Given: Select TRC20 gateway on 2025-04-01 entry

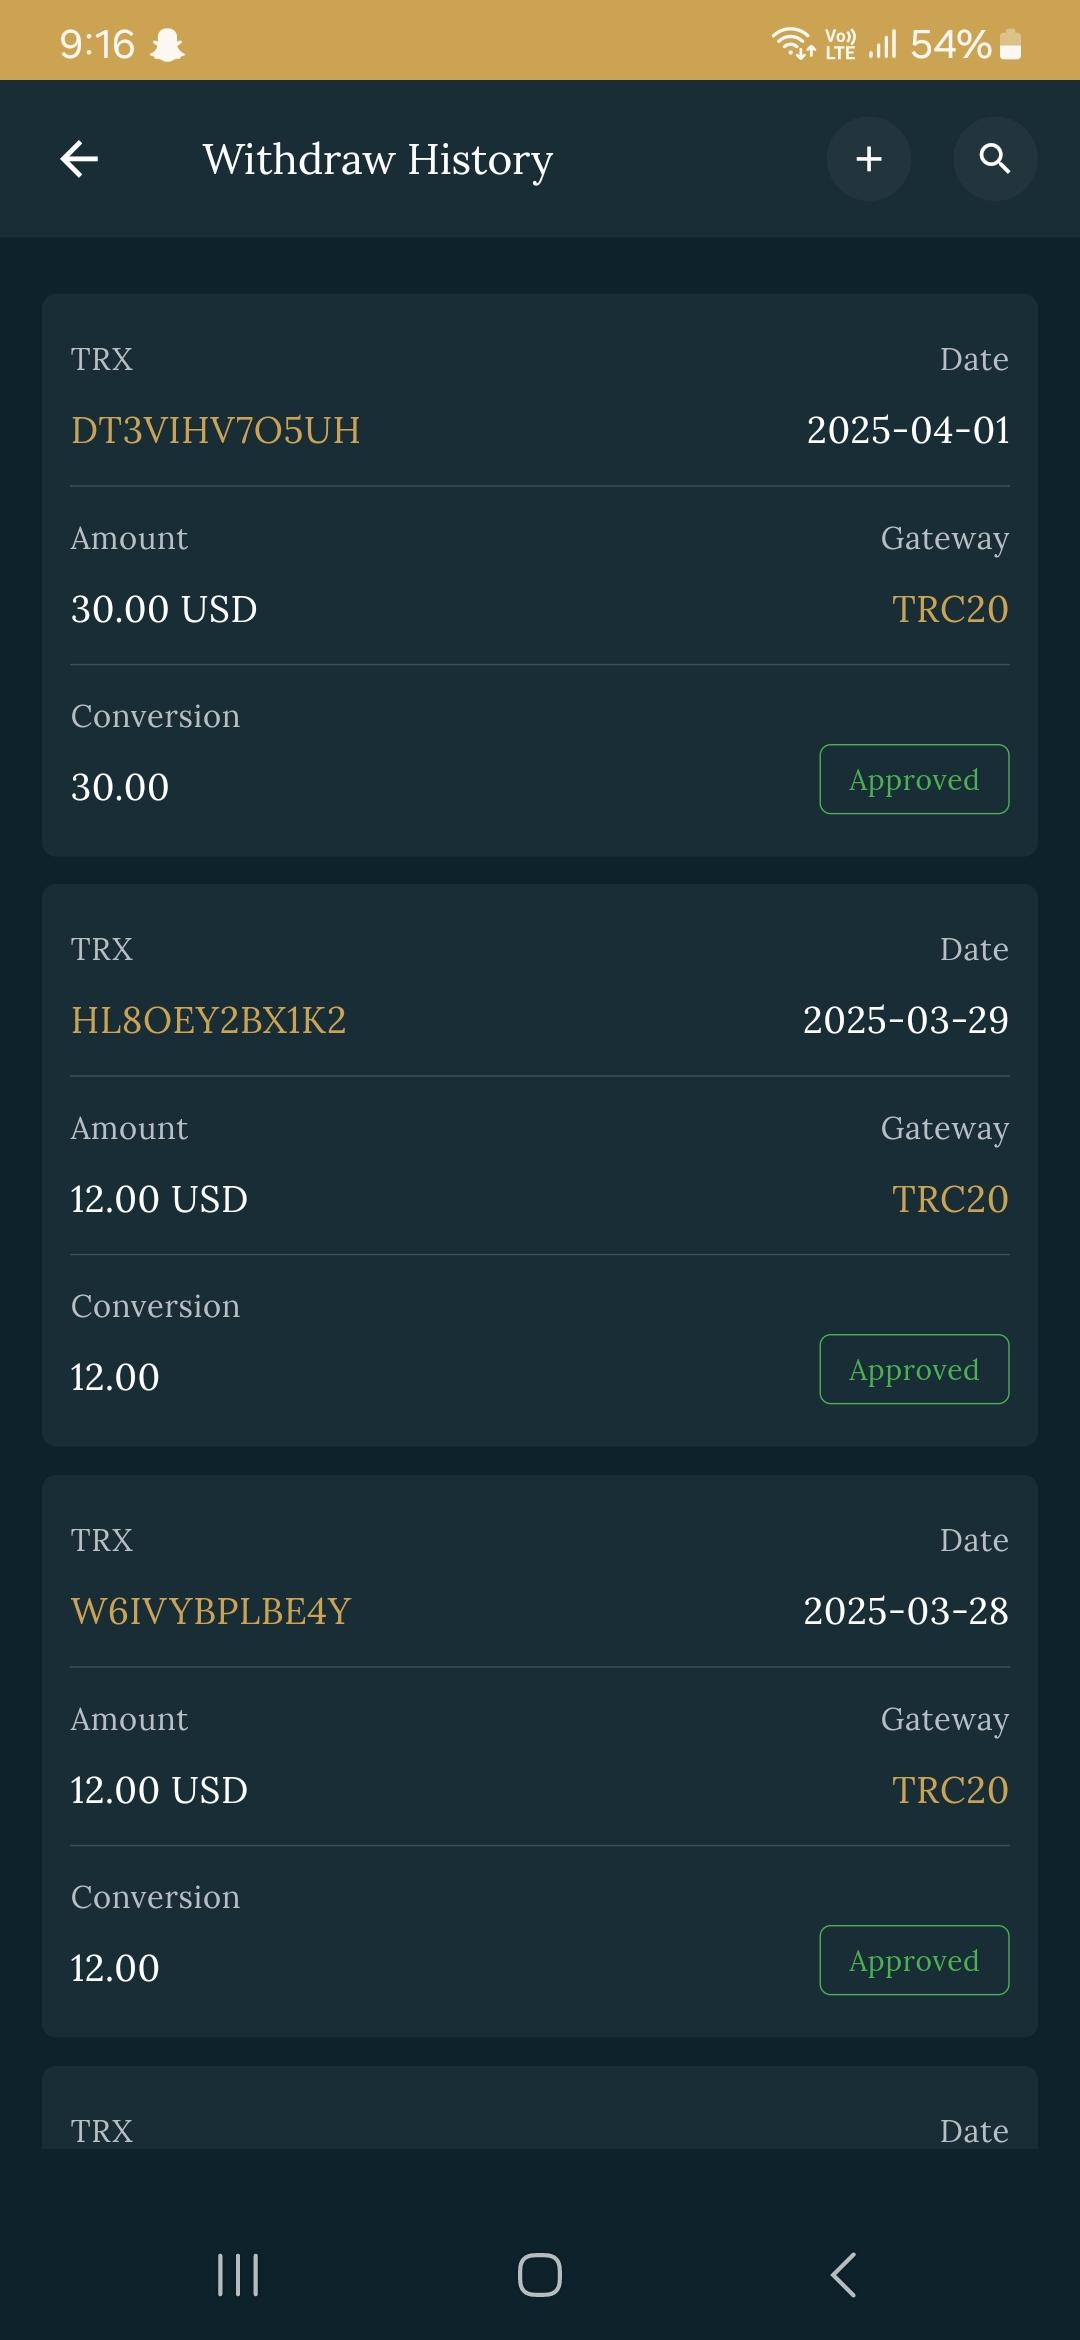Looking at the screenshot, I should pos(950,610).
